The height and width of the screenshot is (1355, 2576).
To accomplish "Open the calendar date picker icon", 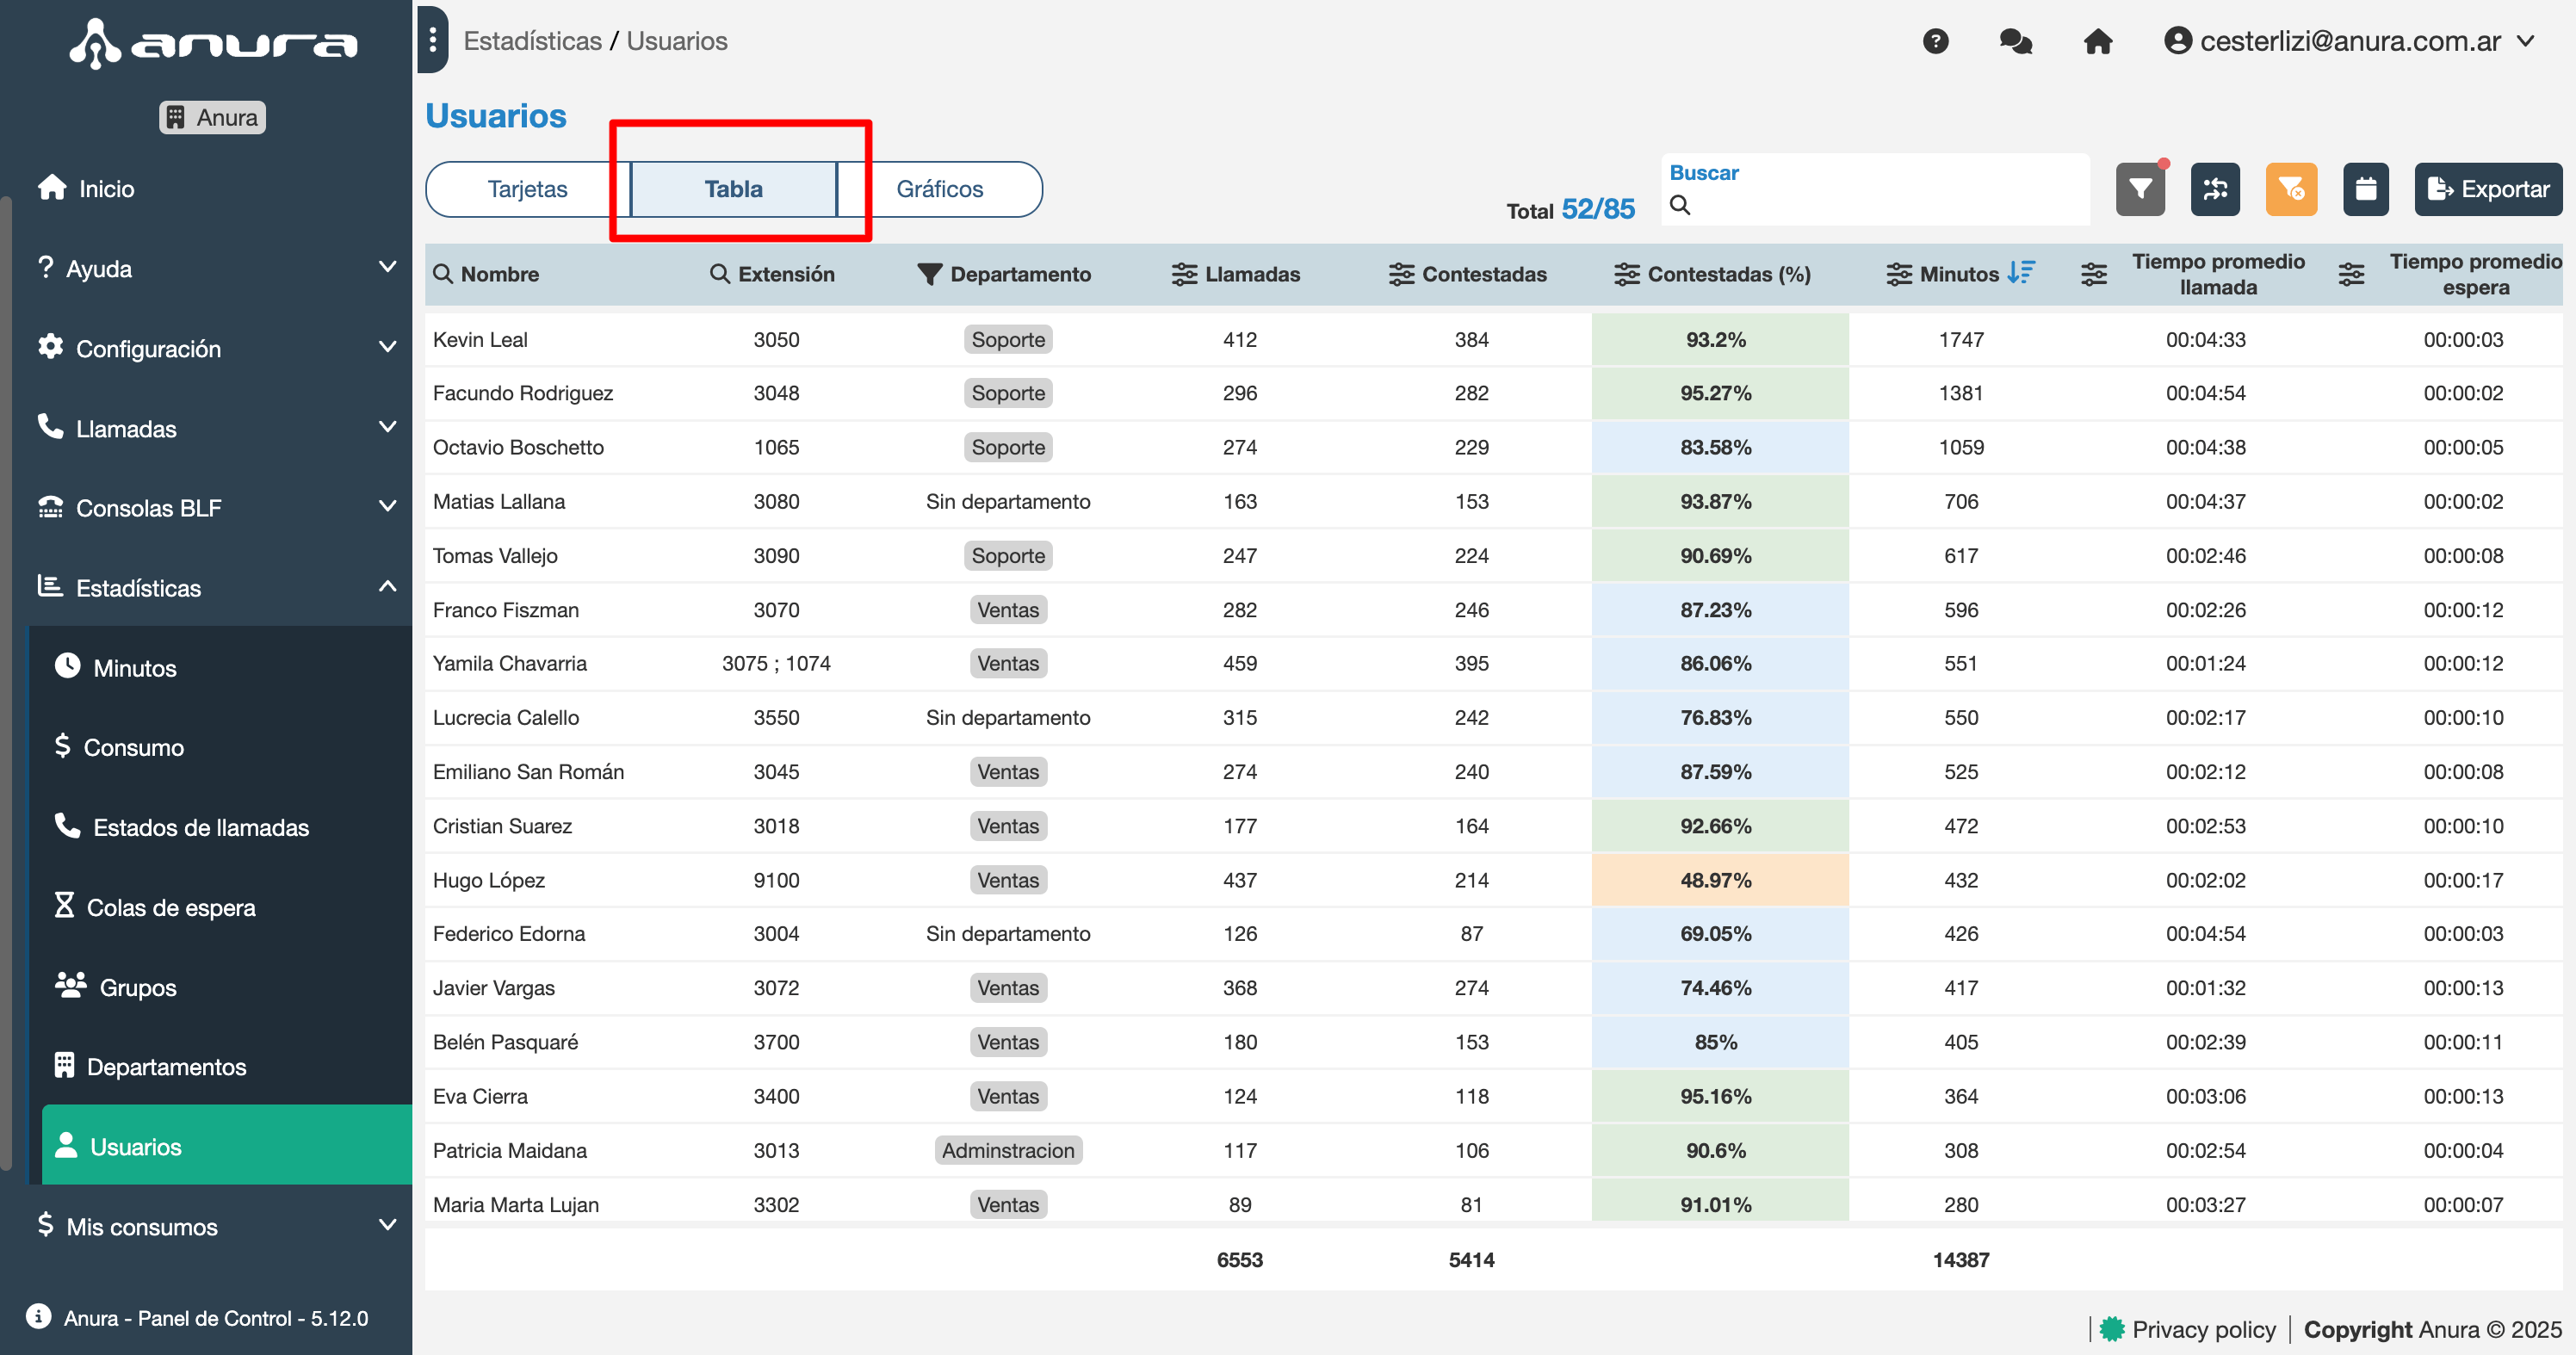I will [2365, 189].
